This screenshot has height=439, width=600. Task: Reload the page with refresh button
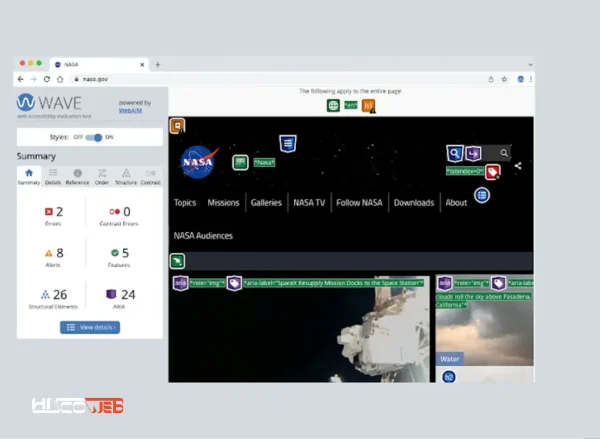tap(47, 79)
